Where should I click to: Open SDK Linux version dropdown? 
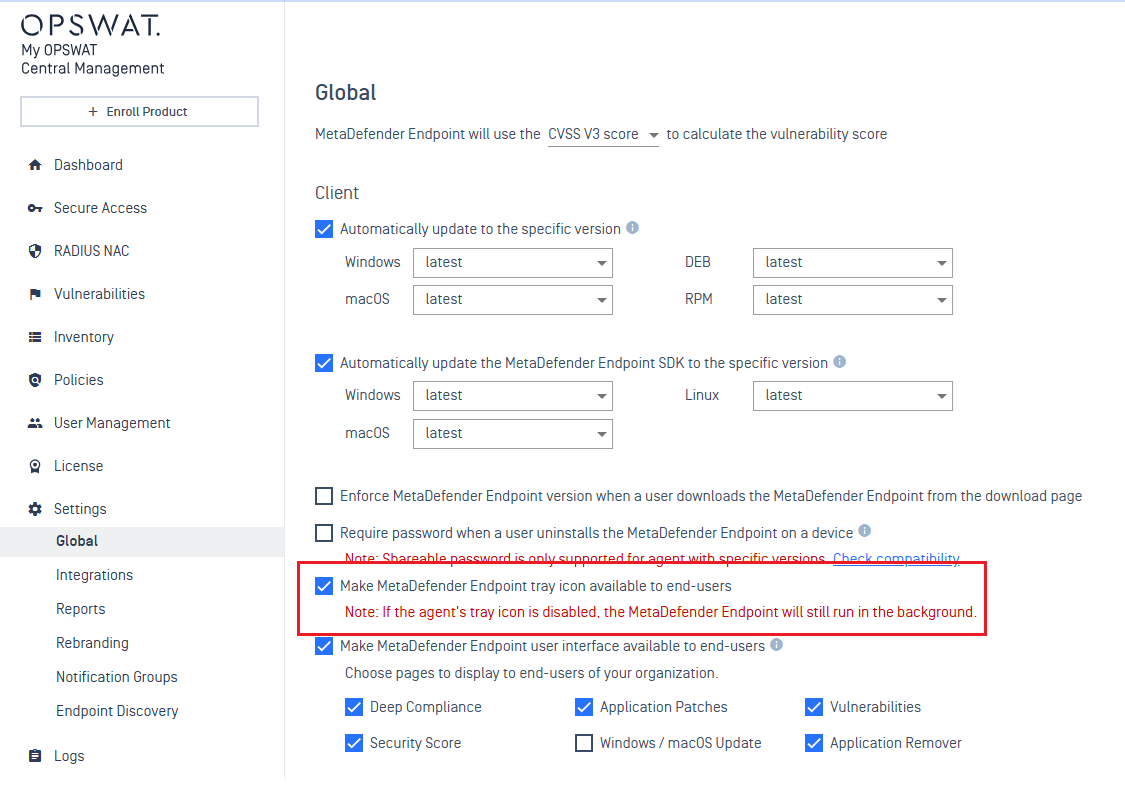pos(853,396)
